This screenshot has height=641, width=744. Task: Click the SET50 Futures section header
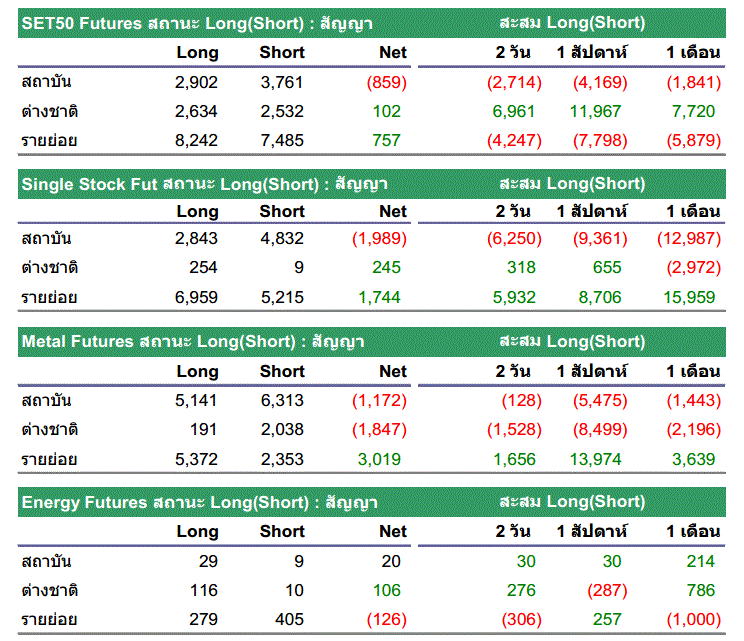pyautogui.click(x=190, y=22)
